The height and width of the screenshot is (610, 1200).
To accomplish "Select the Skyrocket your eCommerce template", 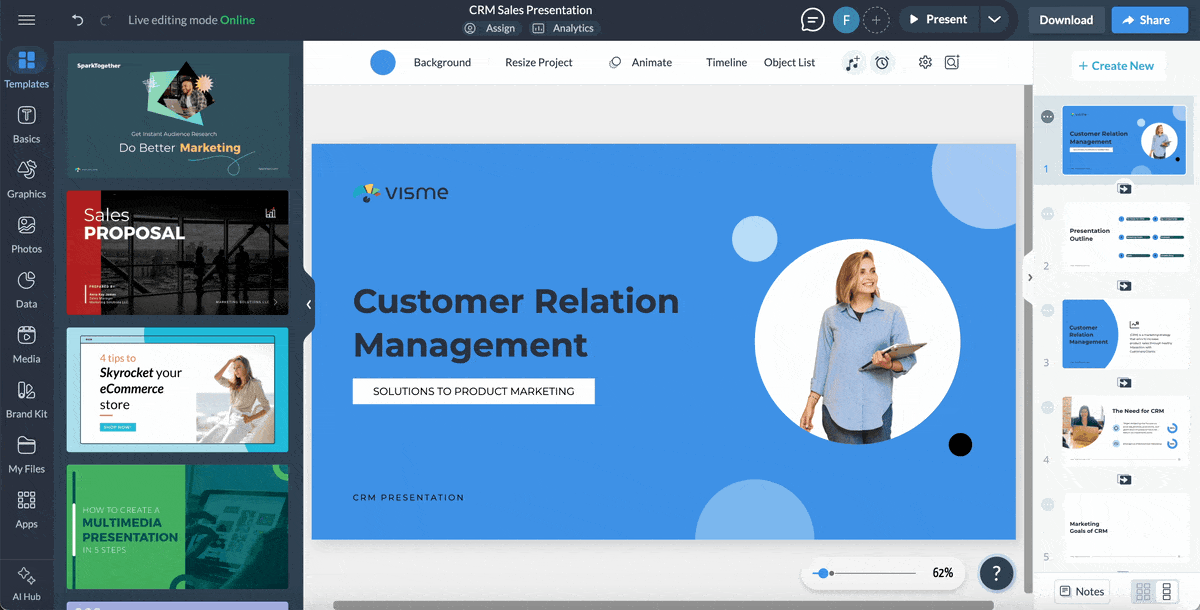I will pos(178,390).
